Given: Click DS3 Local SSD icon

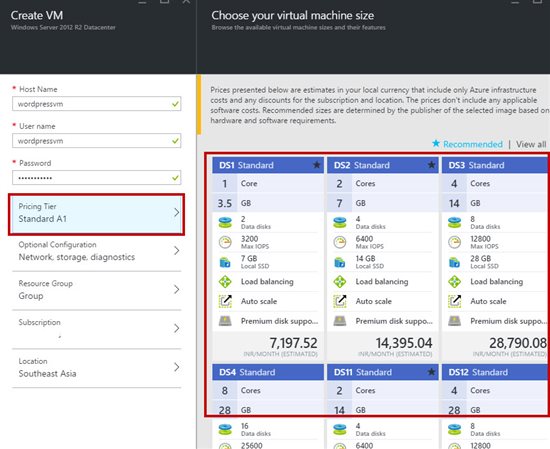Looking at the screenshot, I should click(x=454, y=262).
